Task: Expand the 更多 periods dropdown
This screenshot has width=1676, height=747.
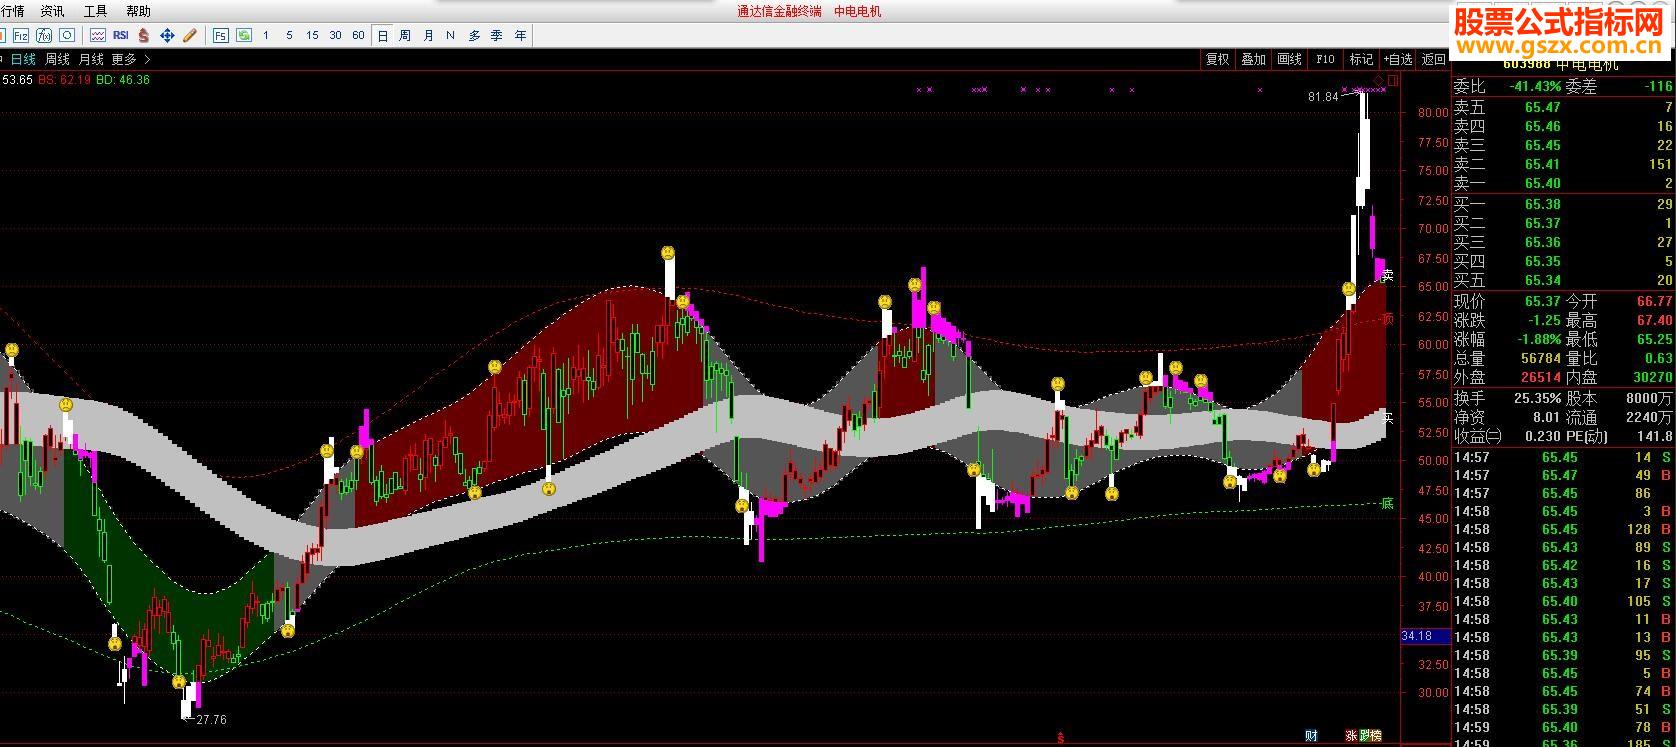Action: point(130,59)
